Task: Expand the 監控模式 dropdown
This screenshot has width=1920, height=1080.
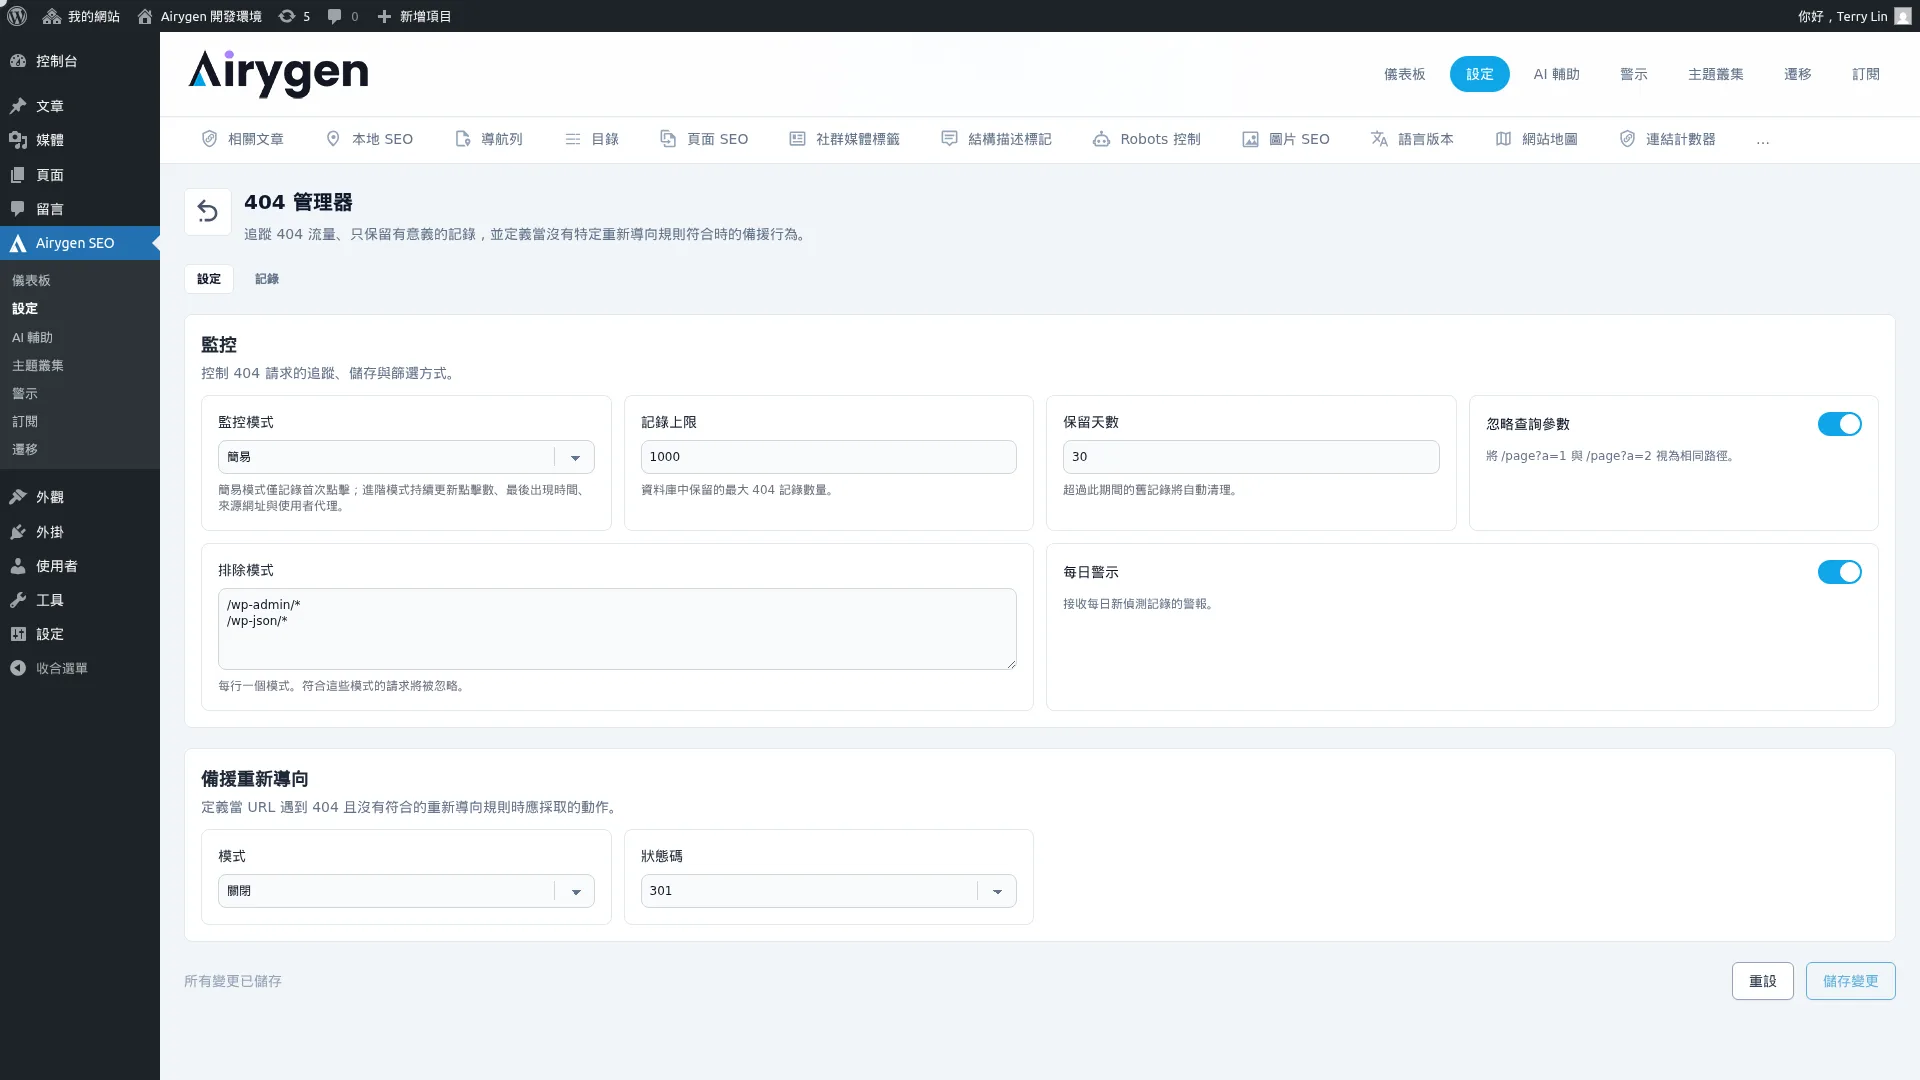Action: click(x=406, y=457)
